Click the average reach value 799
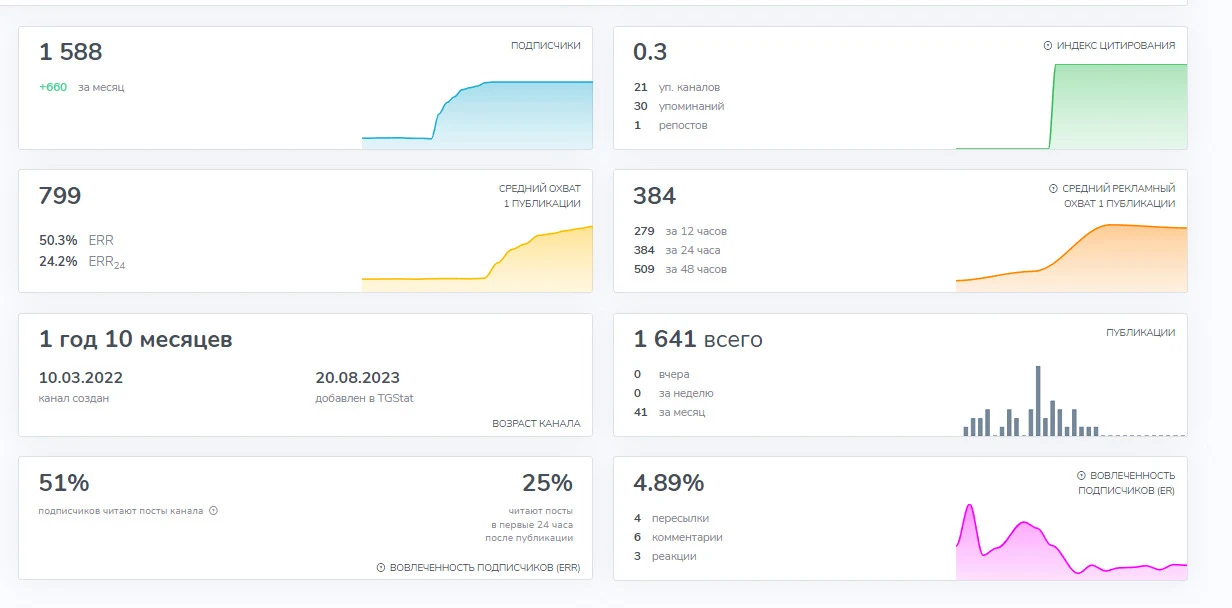Image resolution: width=1232 pixels, height=608 pixels. (60, 195)
